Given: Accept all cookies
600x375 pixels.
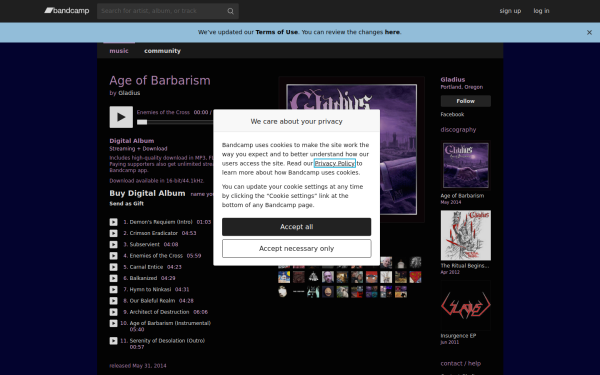Looking at the screenshot, I should (297, 227).
